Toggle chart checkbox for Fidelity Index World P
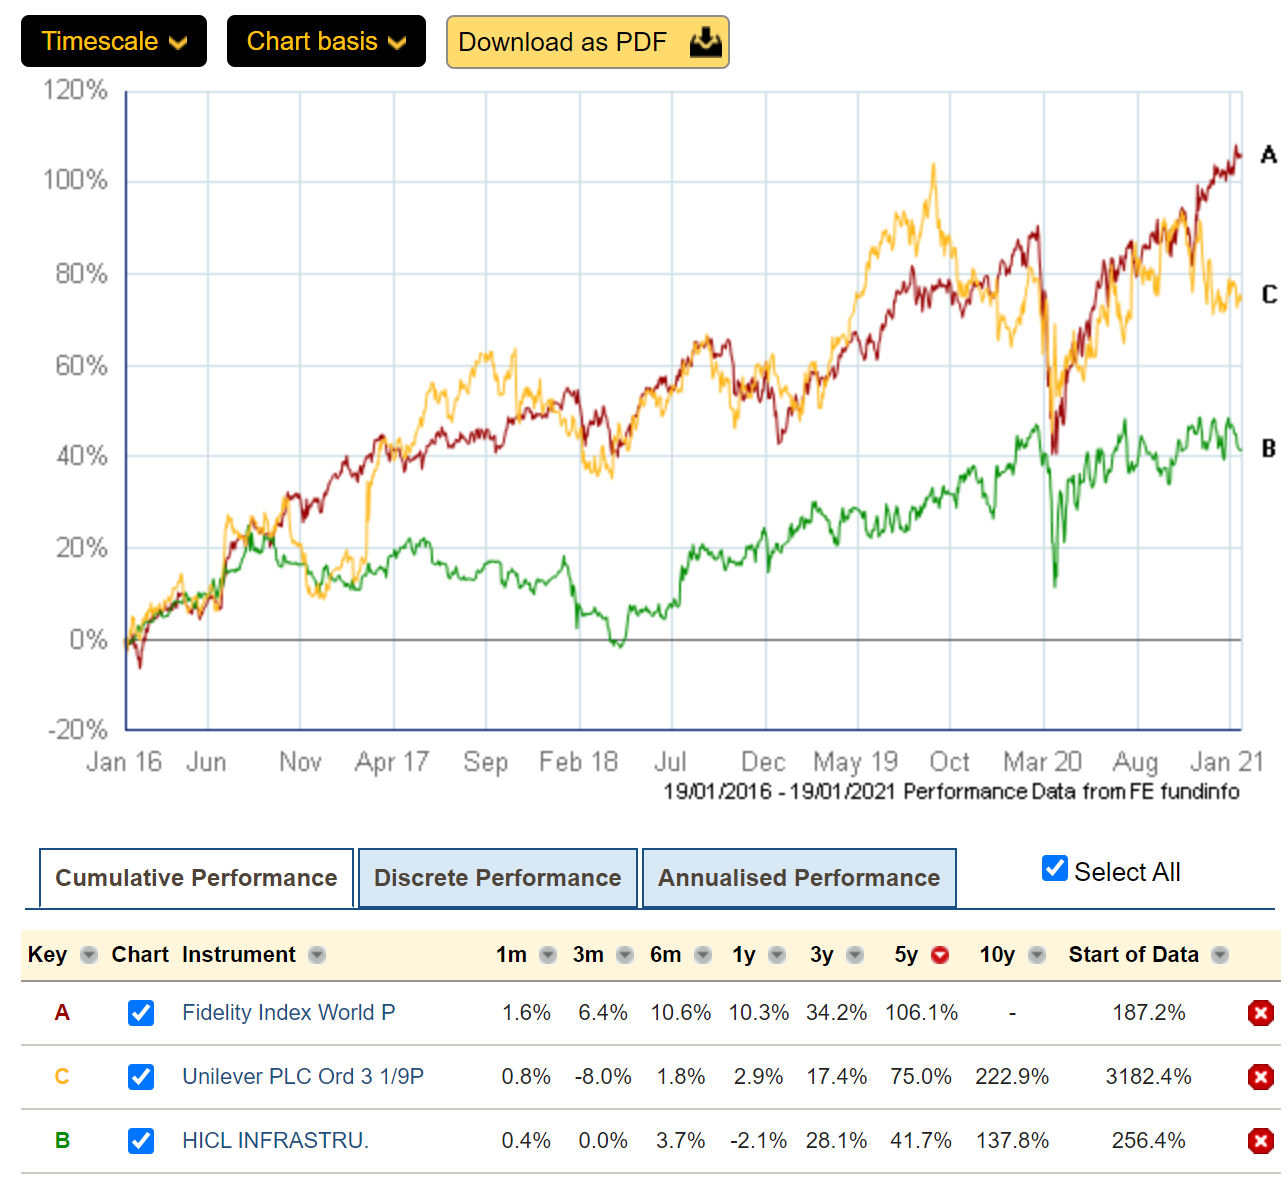This screenshot has width=1287, height=1177. coord(141,1013)
